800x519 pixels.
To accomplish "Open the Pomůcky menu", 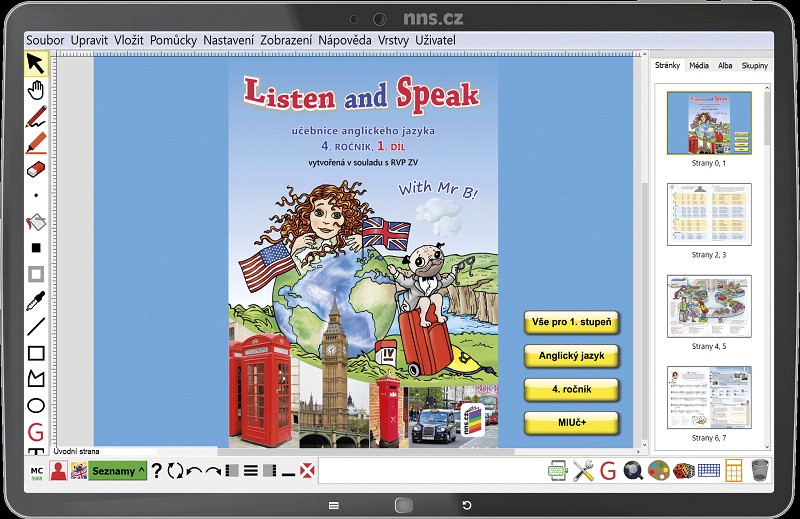I will [173, 40].
